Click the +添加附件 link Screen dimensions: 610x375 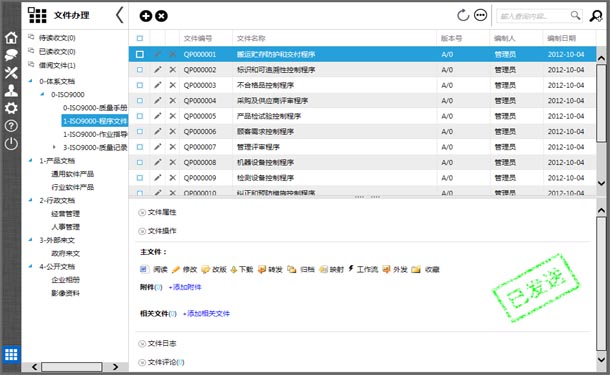[x=185, y=287]
